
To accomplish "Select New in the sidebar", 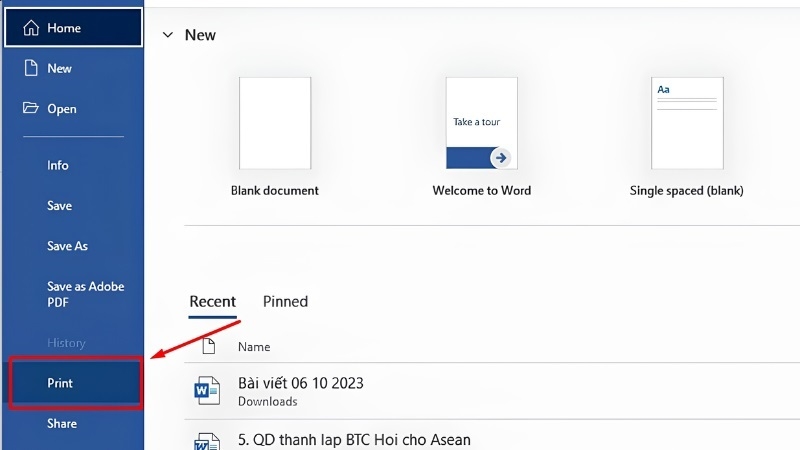I will (73, 68).
